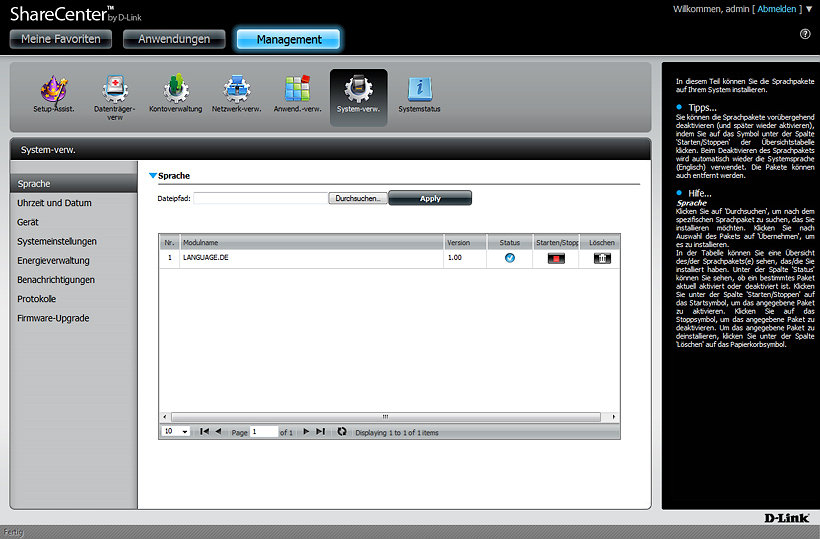Screen dimensions: 820x539
Task: Go to last page in table pager
Action: [321, 431]
